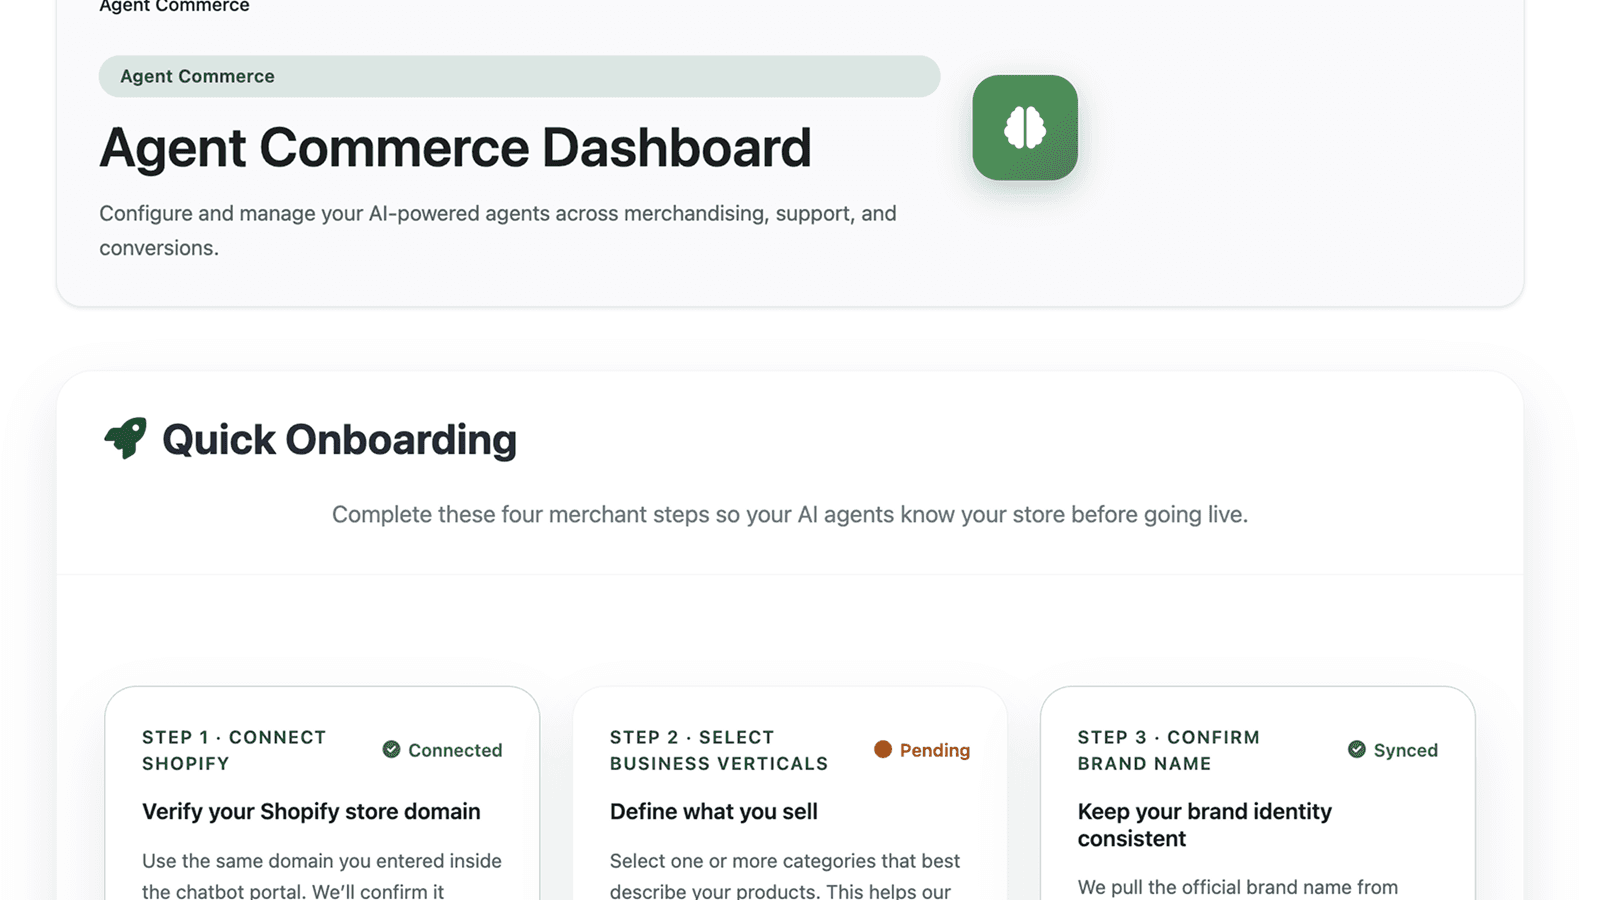Click the 'Complete these four merchant steps' subtitle

[789, 515]
